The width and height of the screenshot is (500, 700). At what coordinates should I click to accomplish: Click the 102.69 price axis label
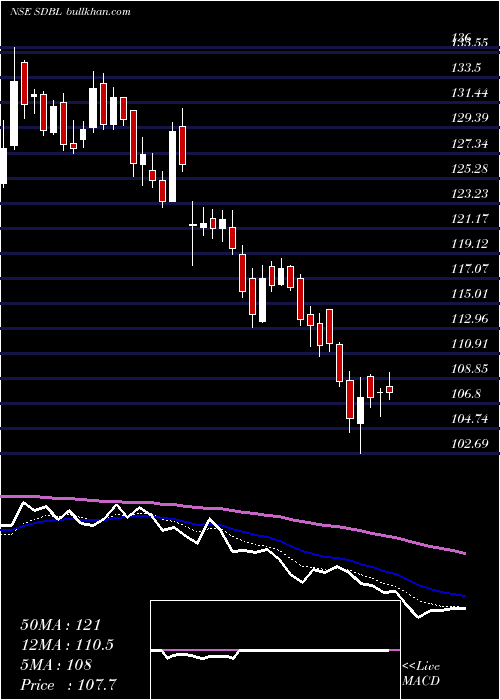[x=469, y=444]
